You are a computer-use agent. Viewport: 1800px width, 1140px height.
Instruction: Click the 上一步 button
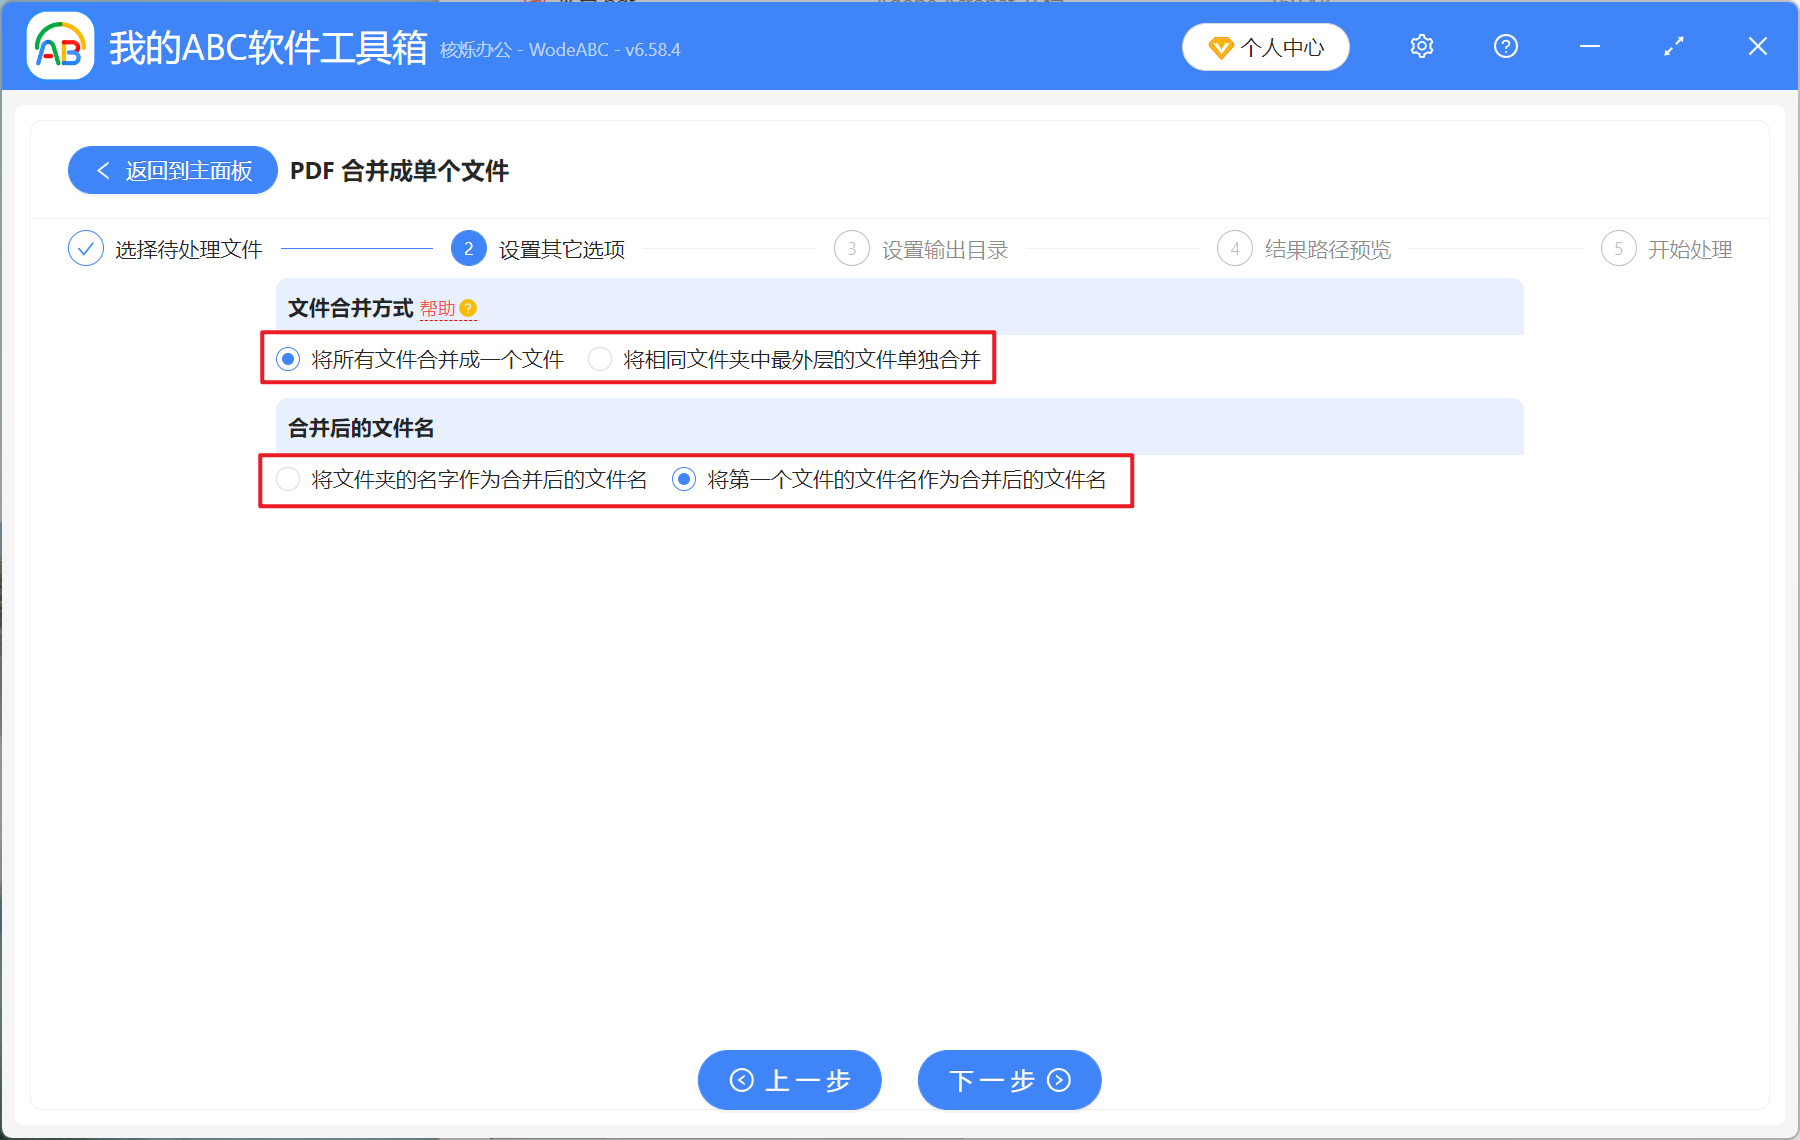pyautogui.click(x=789, y=1080)
